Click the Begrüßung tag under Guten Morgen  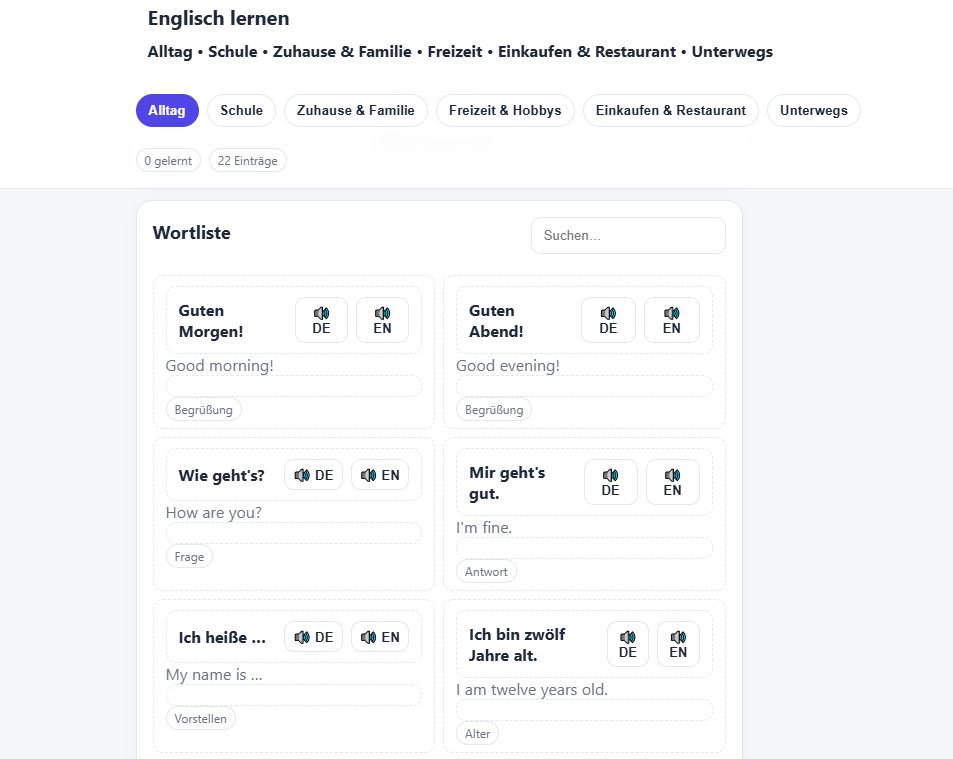click(203, 410)
